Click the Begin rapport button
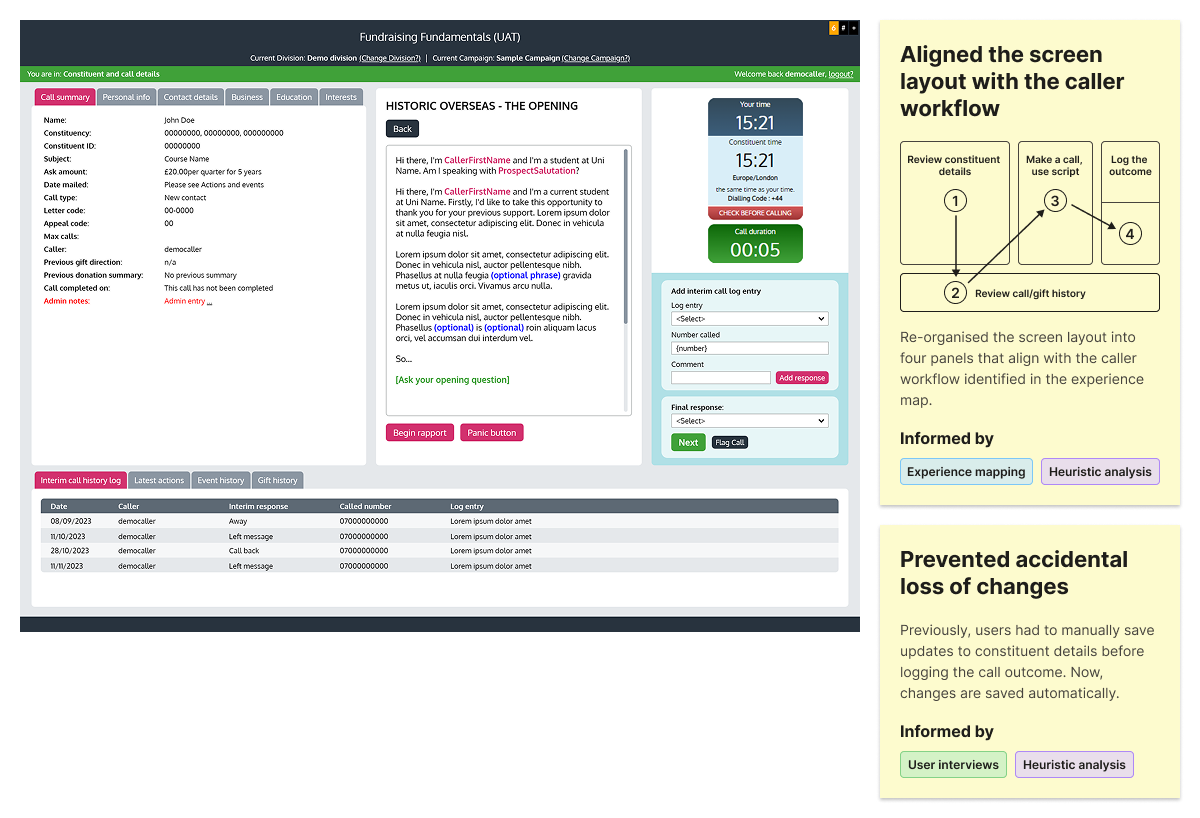 (x=420, y=433)
